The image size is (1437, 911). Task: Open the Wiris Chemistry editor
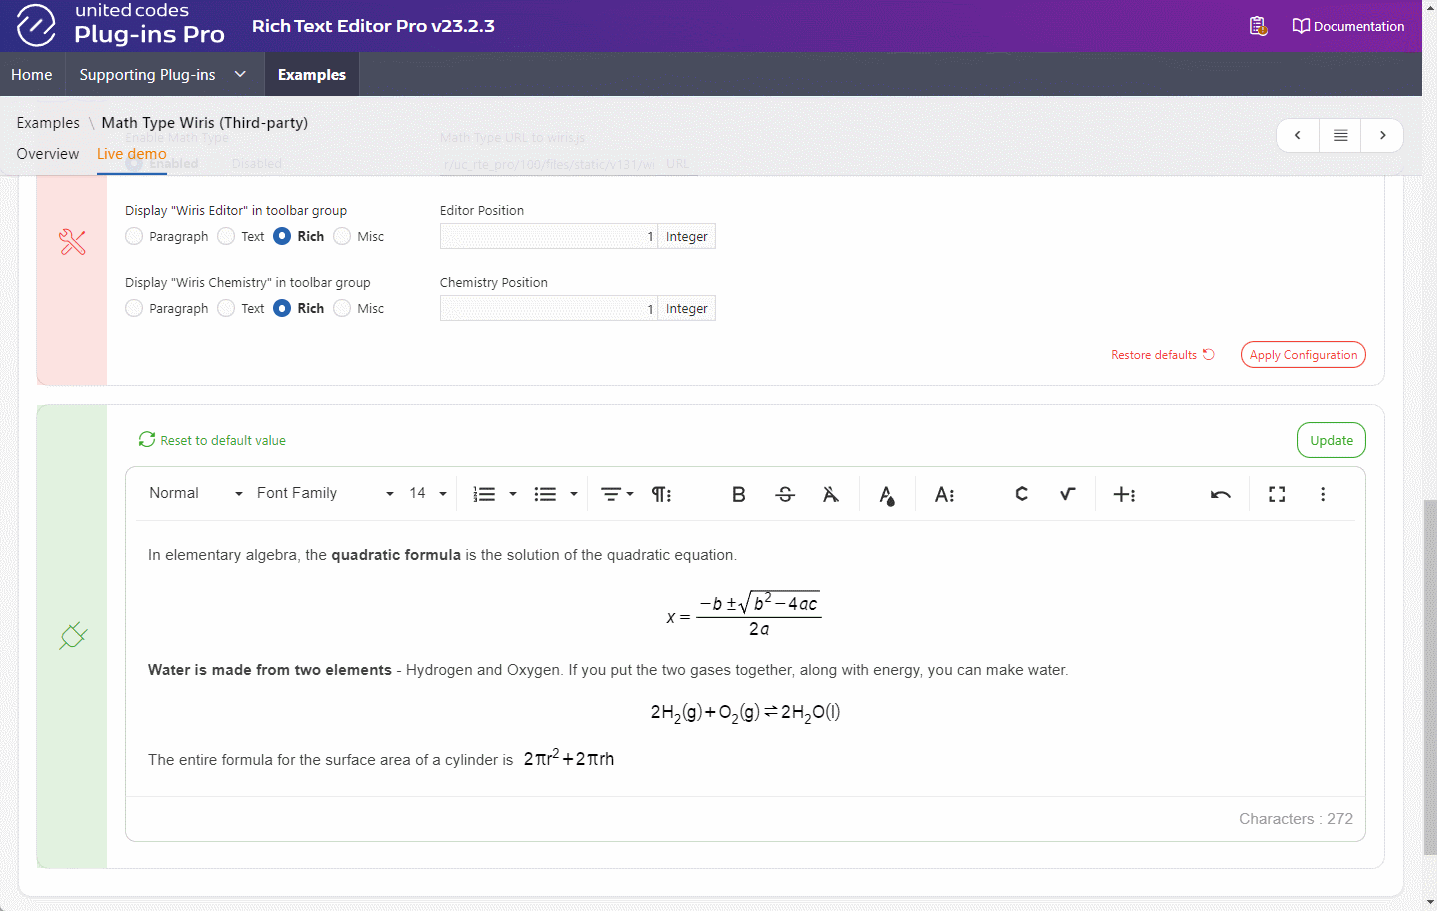click(1021, 494)
